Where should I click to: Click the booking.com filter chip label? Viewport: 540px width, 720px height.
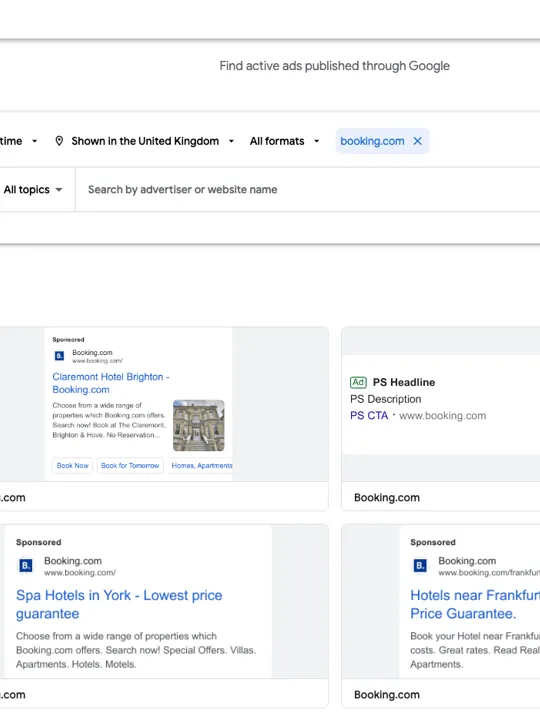[x=372, y=141]
